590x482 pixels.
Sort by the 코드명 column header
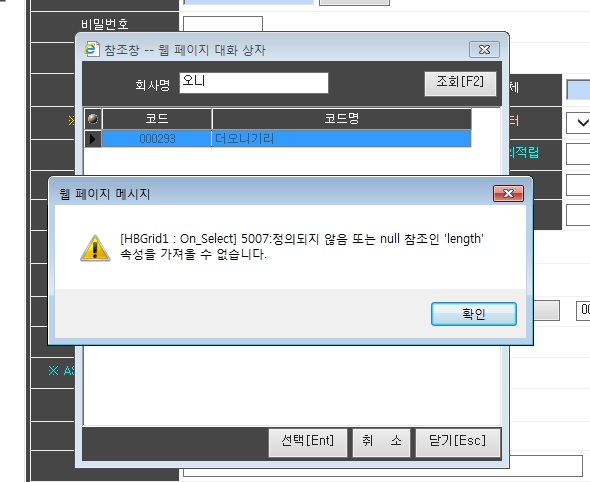[342, 119]
